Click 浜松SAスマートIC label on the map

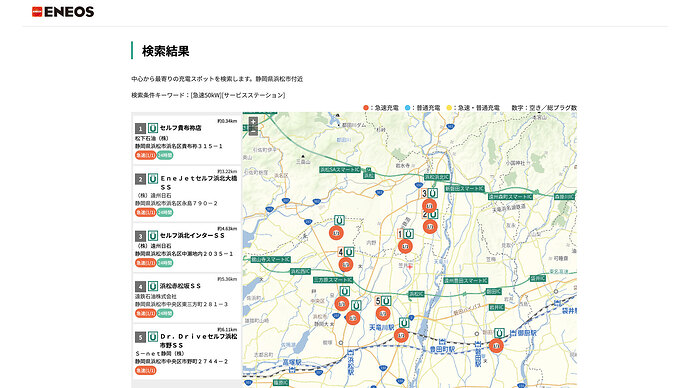coord(339,169)
